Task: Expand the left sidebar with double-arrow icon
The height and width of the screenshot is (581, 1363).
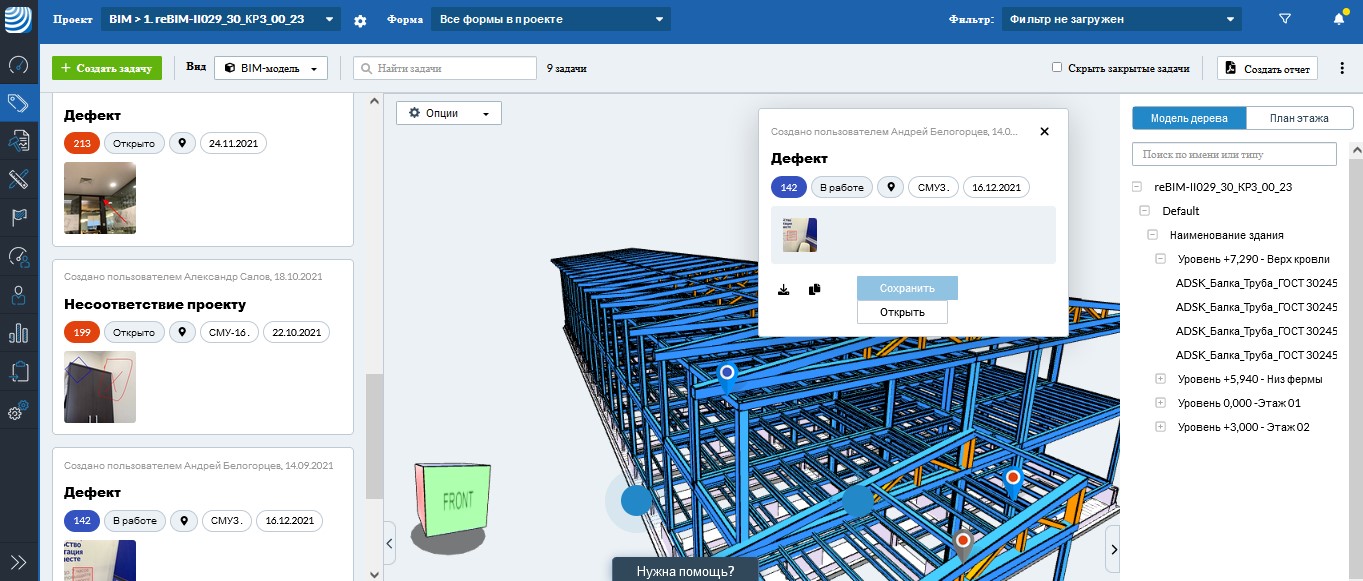Action: click(18, 561)
